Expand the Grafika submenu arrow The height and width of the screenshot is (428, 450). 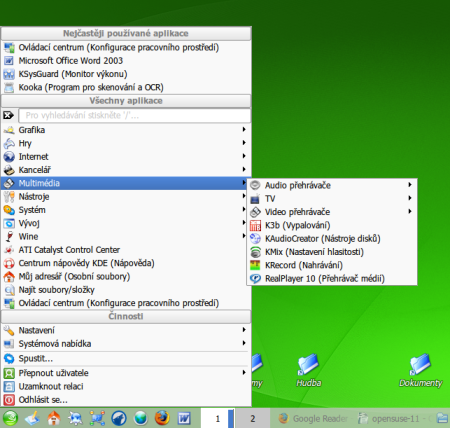click(244, 129)
